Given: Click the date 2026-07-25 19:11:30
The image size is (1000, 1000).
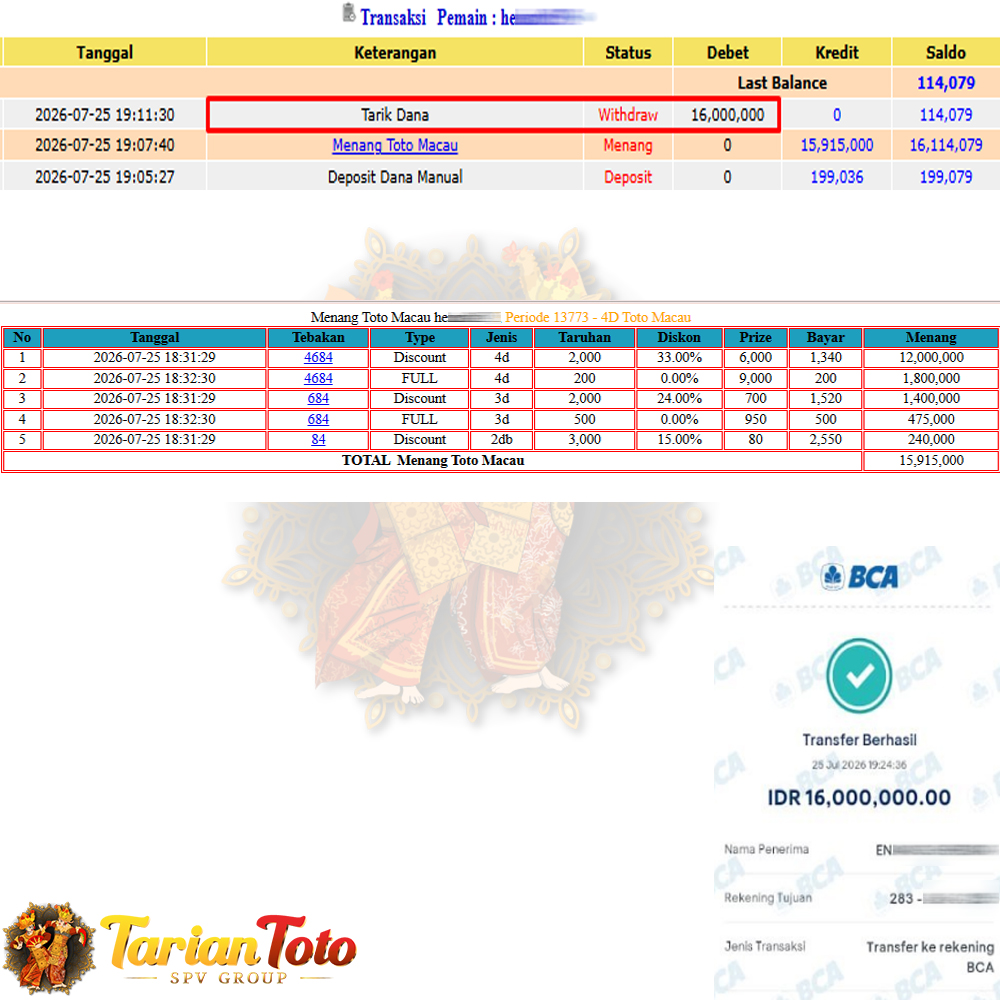Looking at the screenshot, I should point(105,115).
